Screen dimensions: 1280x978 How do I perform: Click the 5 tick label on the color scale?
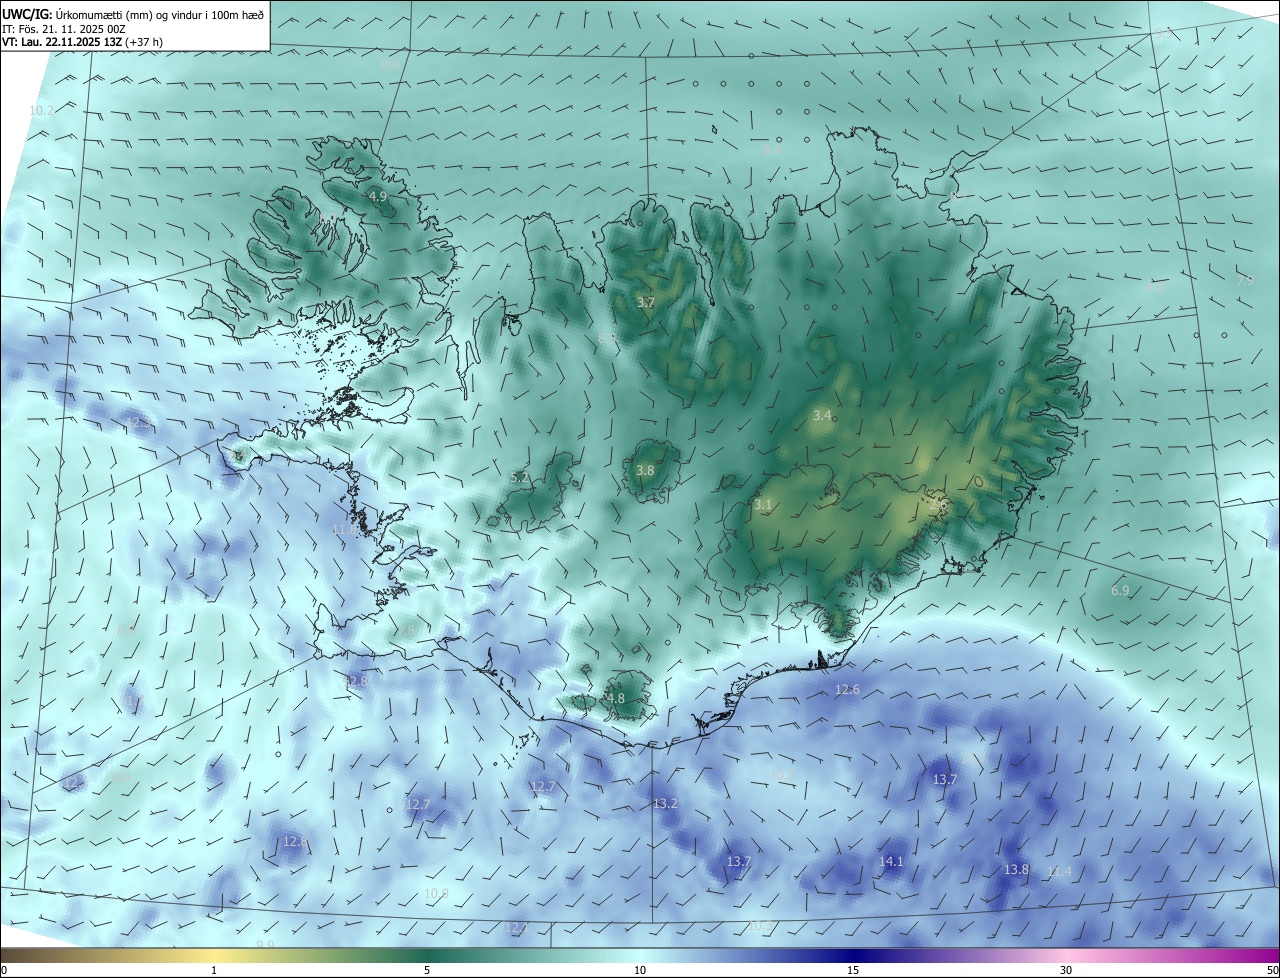pyautogui.click(x=427, y=970)
